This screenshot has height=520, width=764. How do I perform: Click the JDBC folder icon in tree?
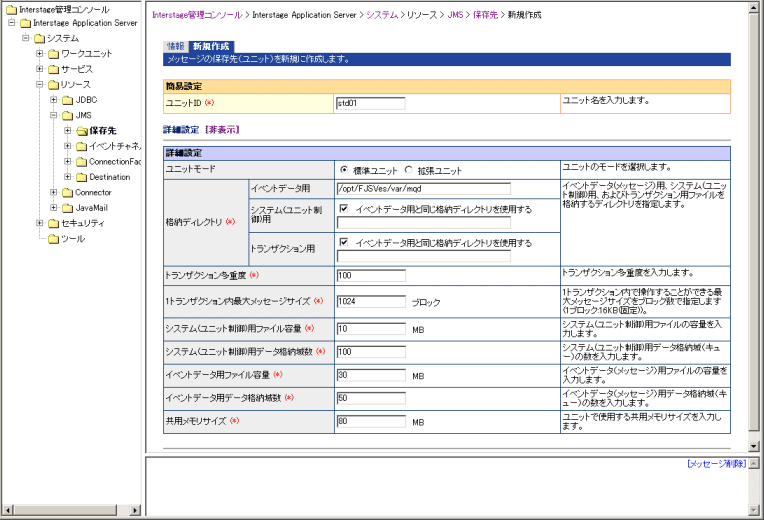pyautogui.click(x=66, y=100)
